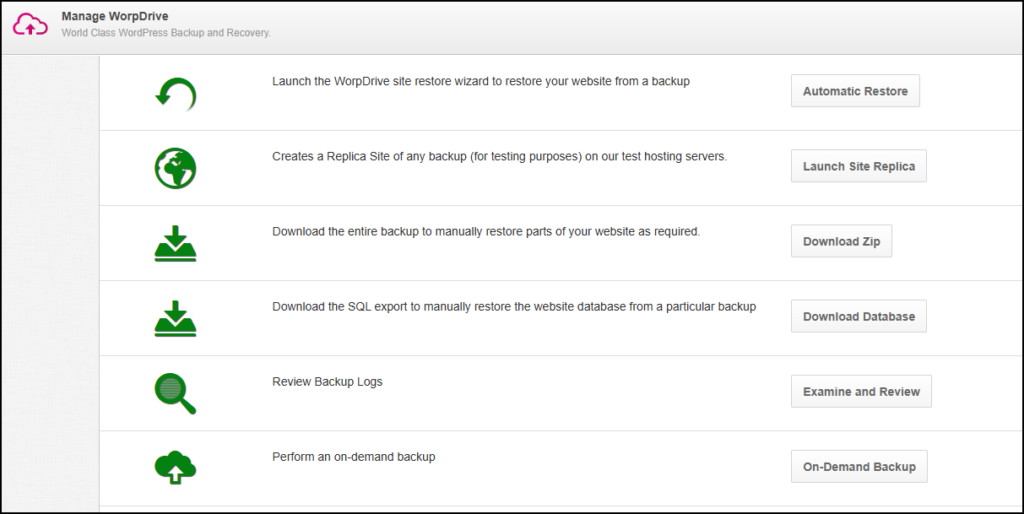Click "World Class WordPress Backup and Recovery" subtitle
Image resolution: width=1024 pixels, height=514 pixels.
click(x=166, y=33)
